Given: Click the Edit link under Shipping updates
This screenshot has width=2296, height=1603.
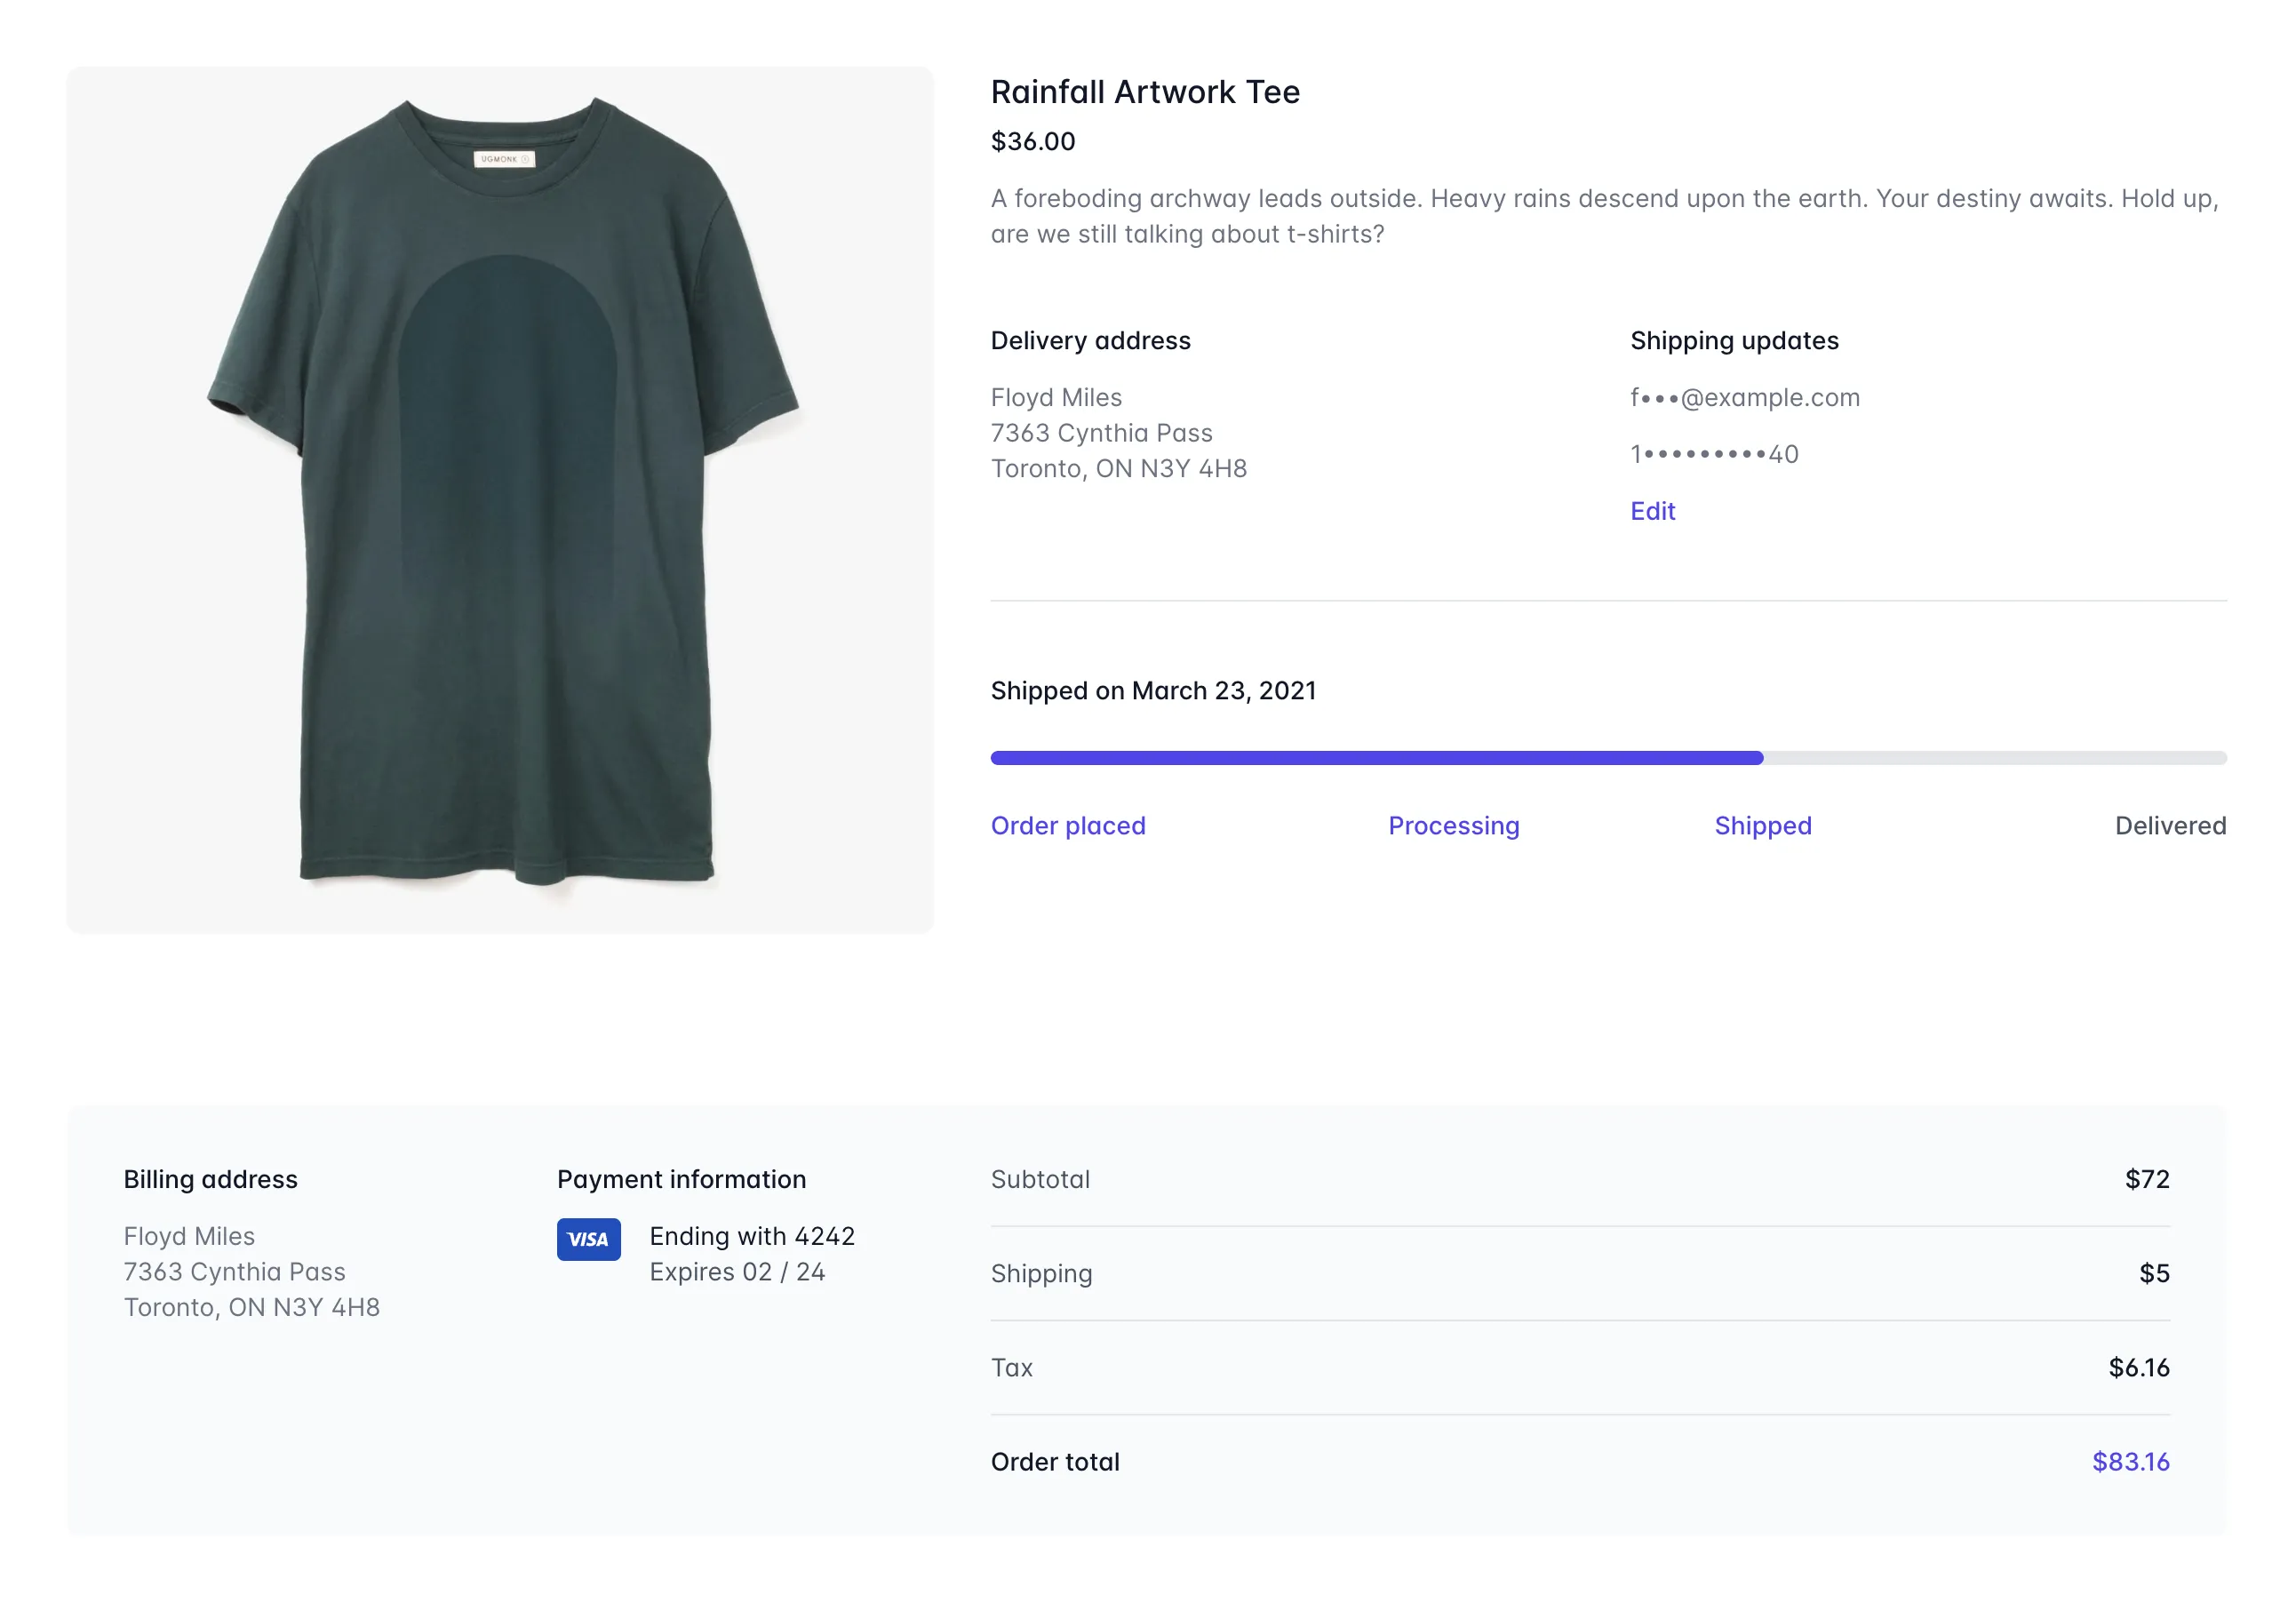Looking at the screenshot, I should tap(1652, 511).
